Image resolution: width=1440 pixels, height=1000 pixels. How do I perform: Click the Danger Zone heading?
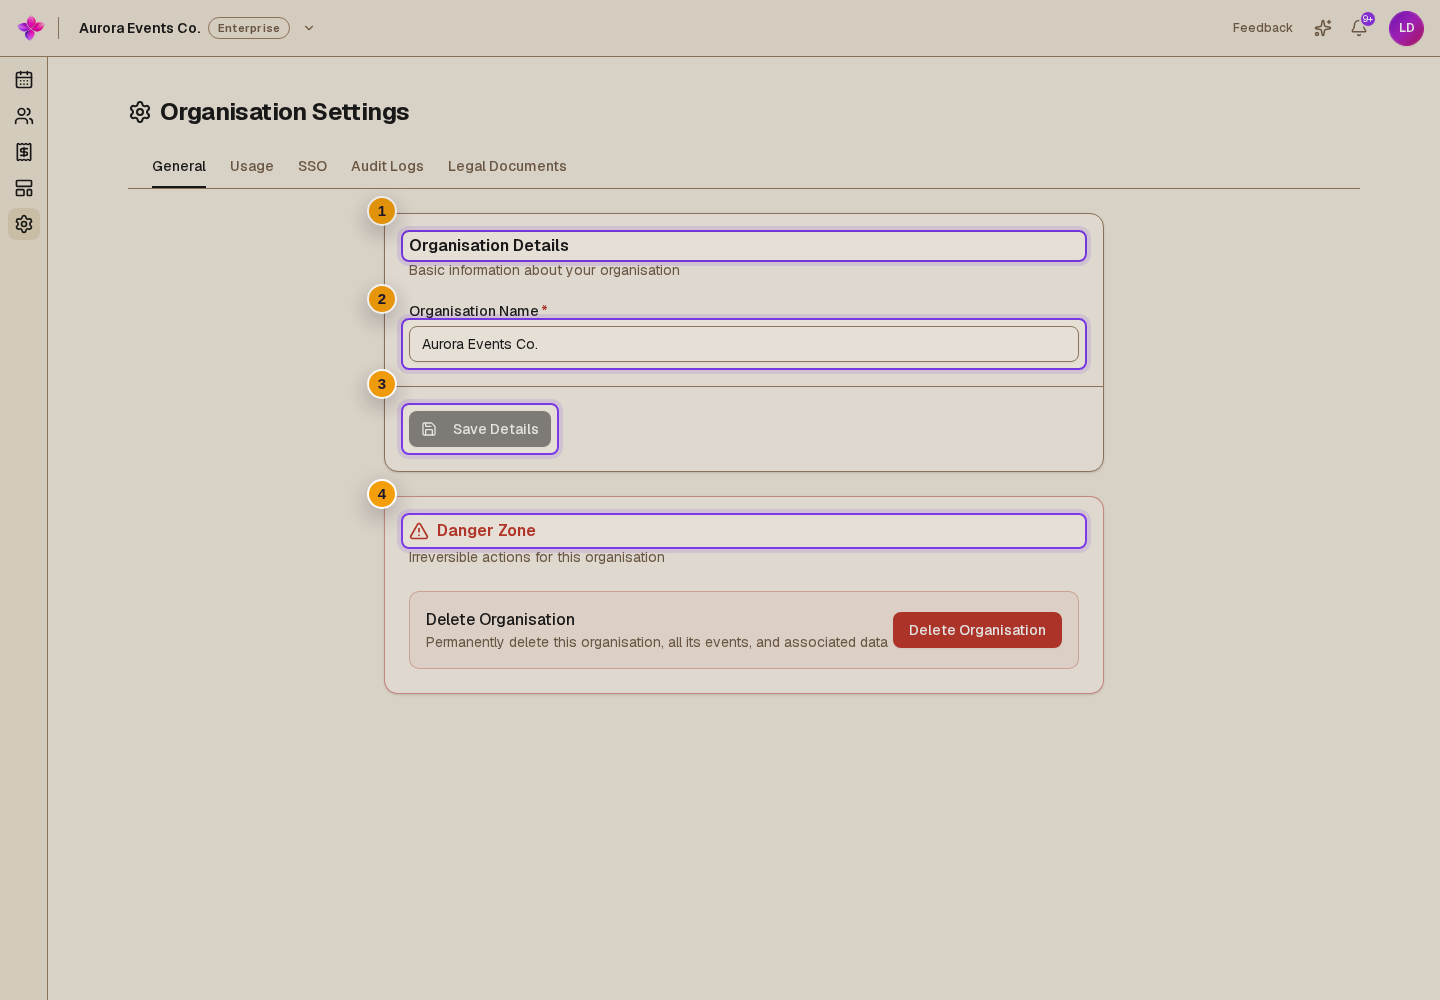[x=486, y=531]
